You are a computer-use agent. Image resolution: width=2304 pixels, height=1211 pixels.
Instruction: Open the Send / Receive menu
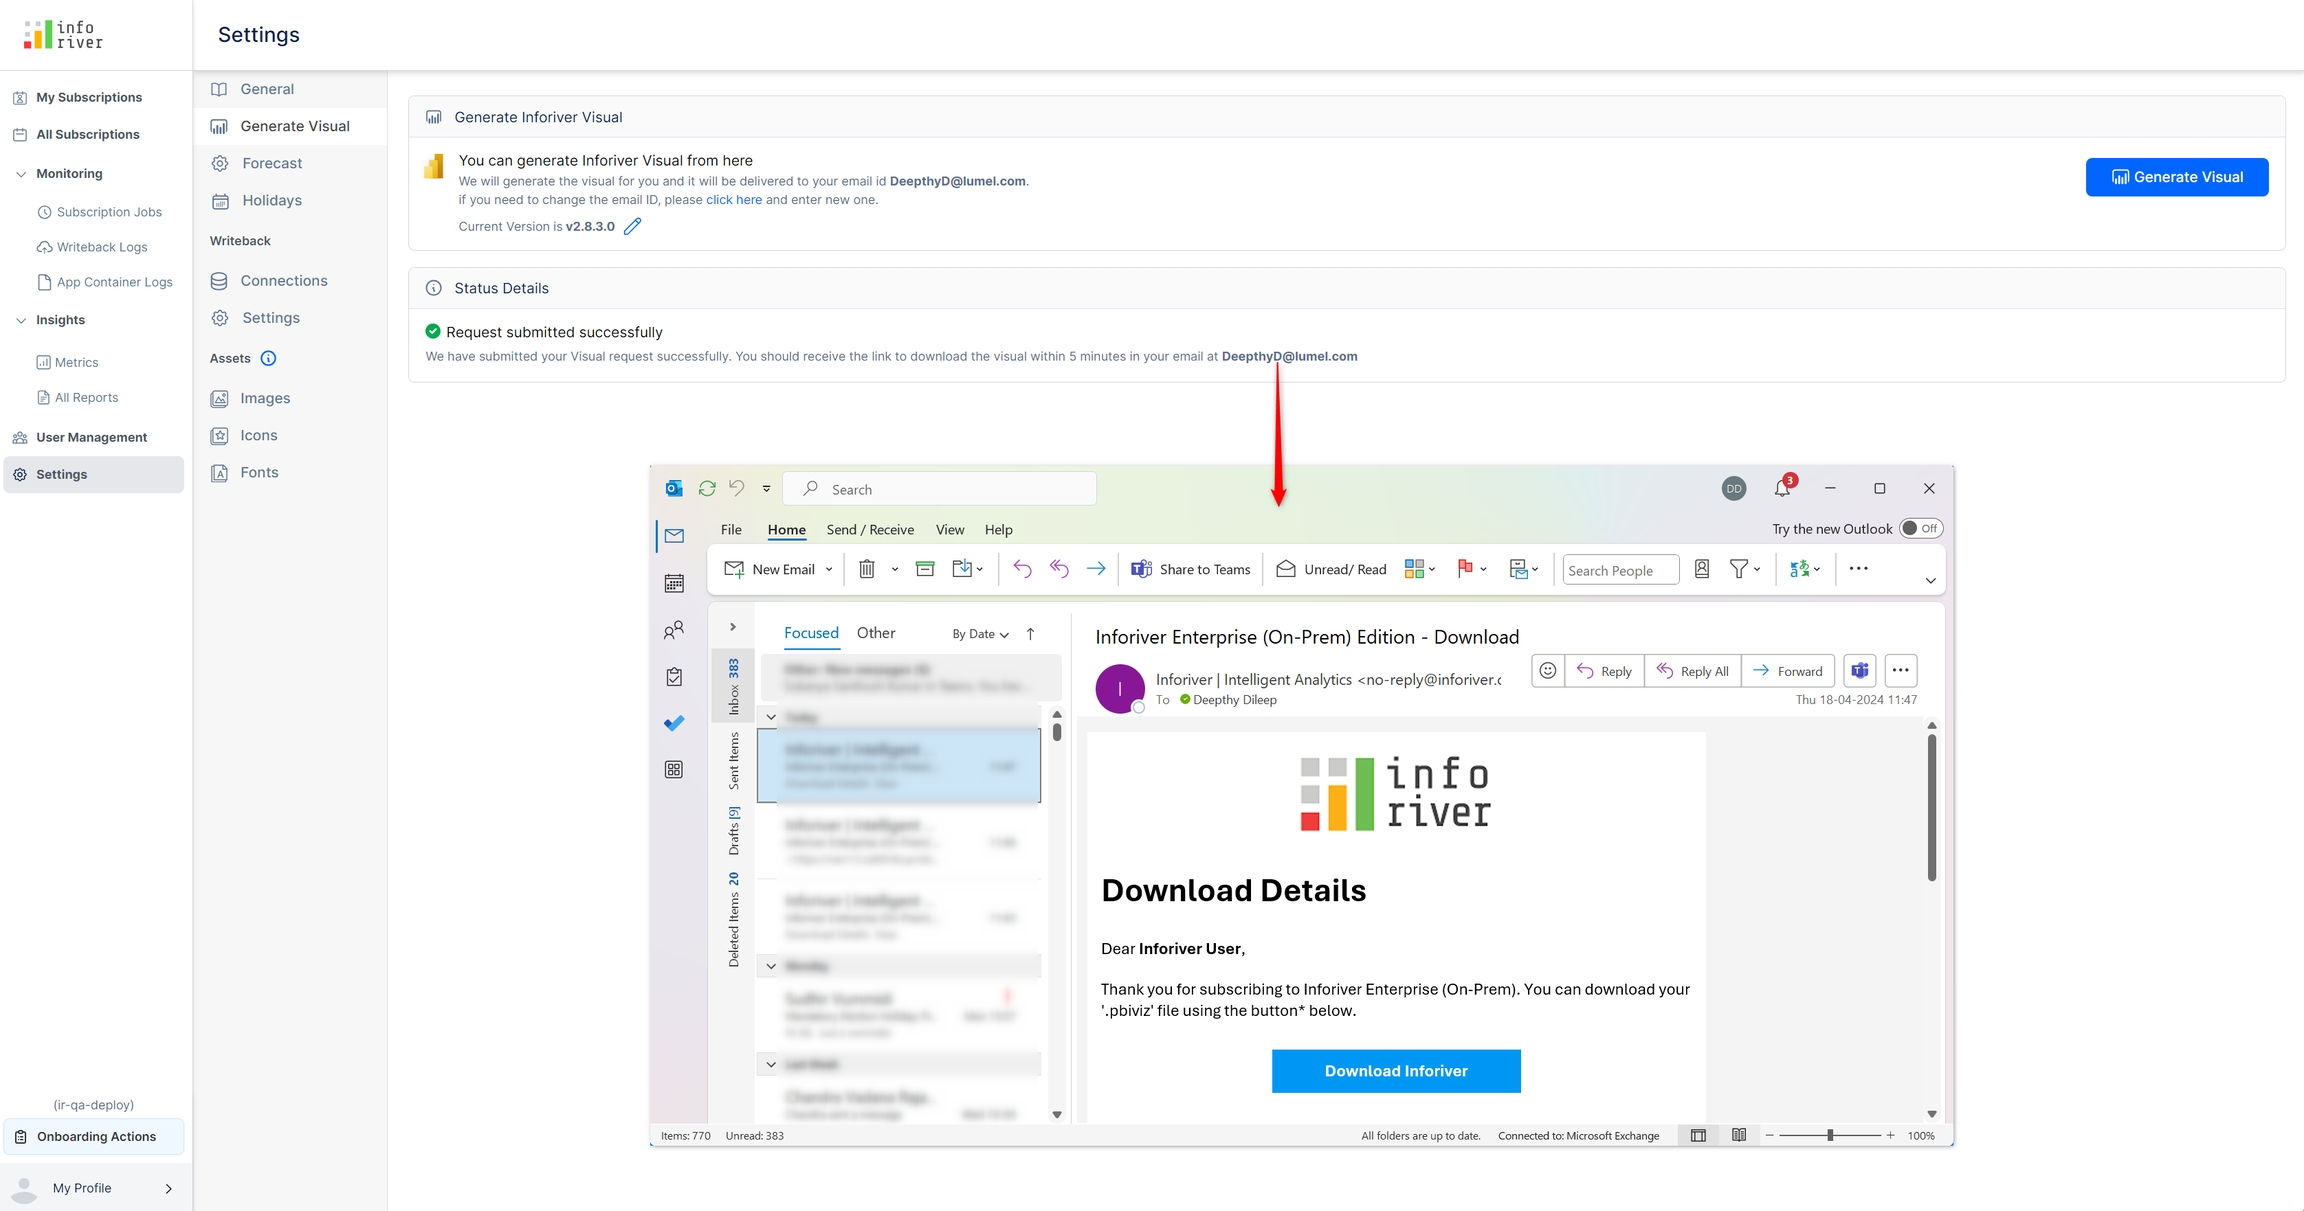point(870,530)
